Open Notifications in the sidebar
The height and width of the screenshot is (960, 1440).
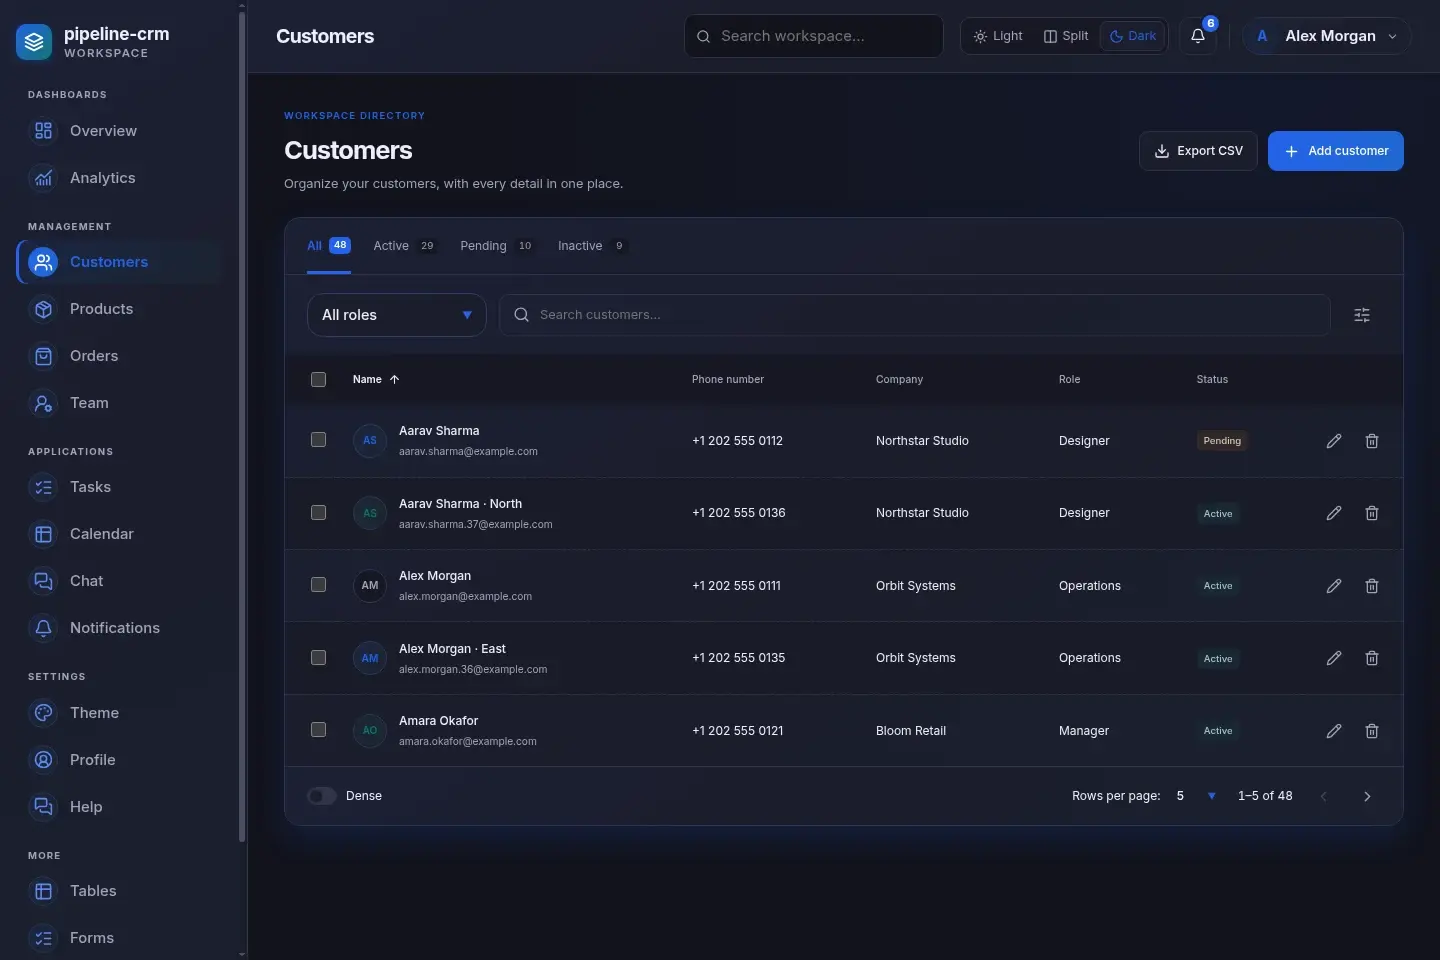click(x=119, y=628)
